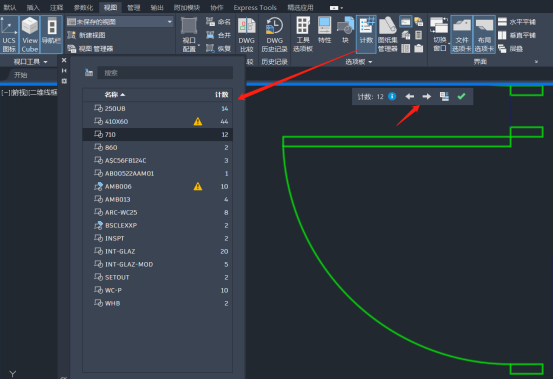
Task: Toggle the UCS 图标 display
Action: tap(9, 35)
